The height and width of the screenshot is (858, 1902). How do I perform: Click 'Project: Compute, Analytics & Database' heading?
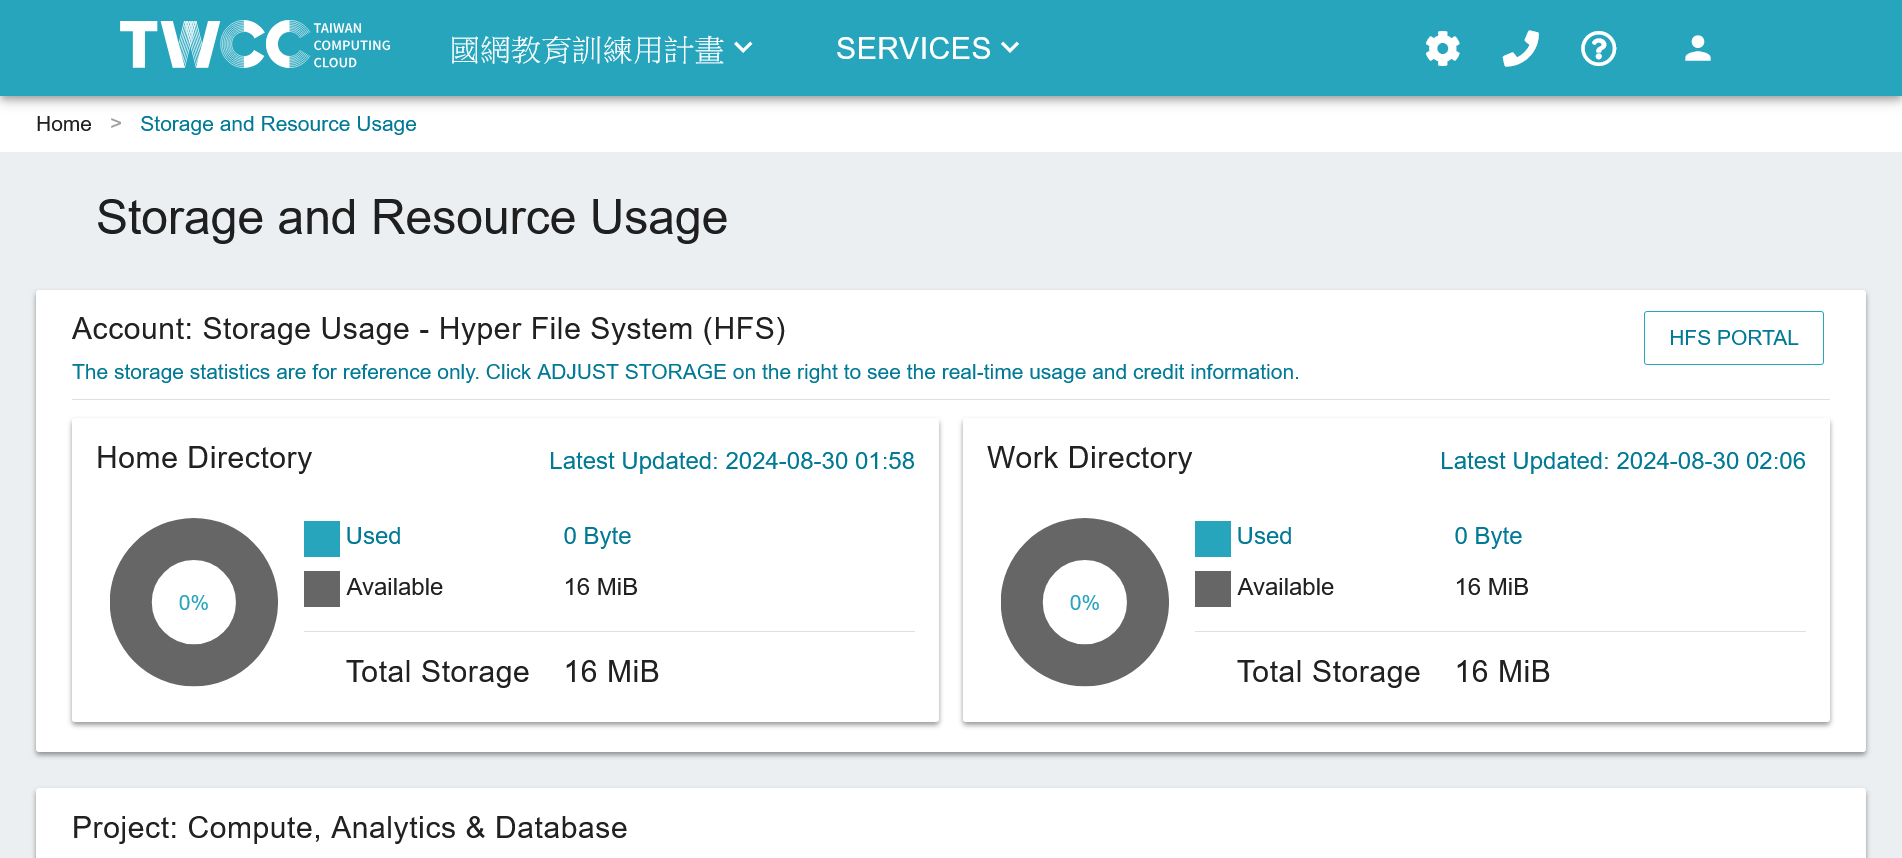tap(350, 828)
